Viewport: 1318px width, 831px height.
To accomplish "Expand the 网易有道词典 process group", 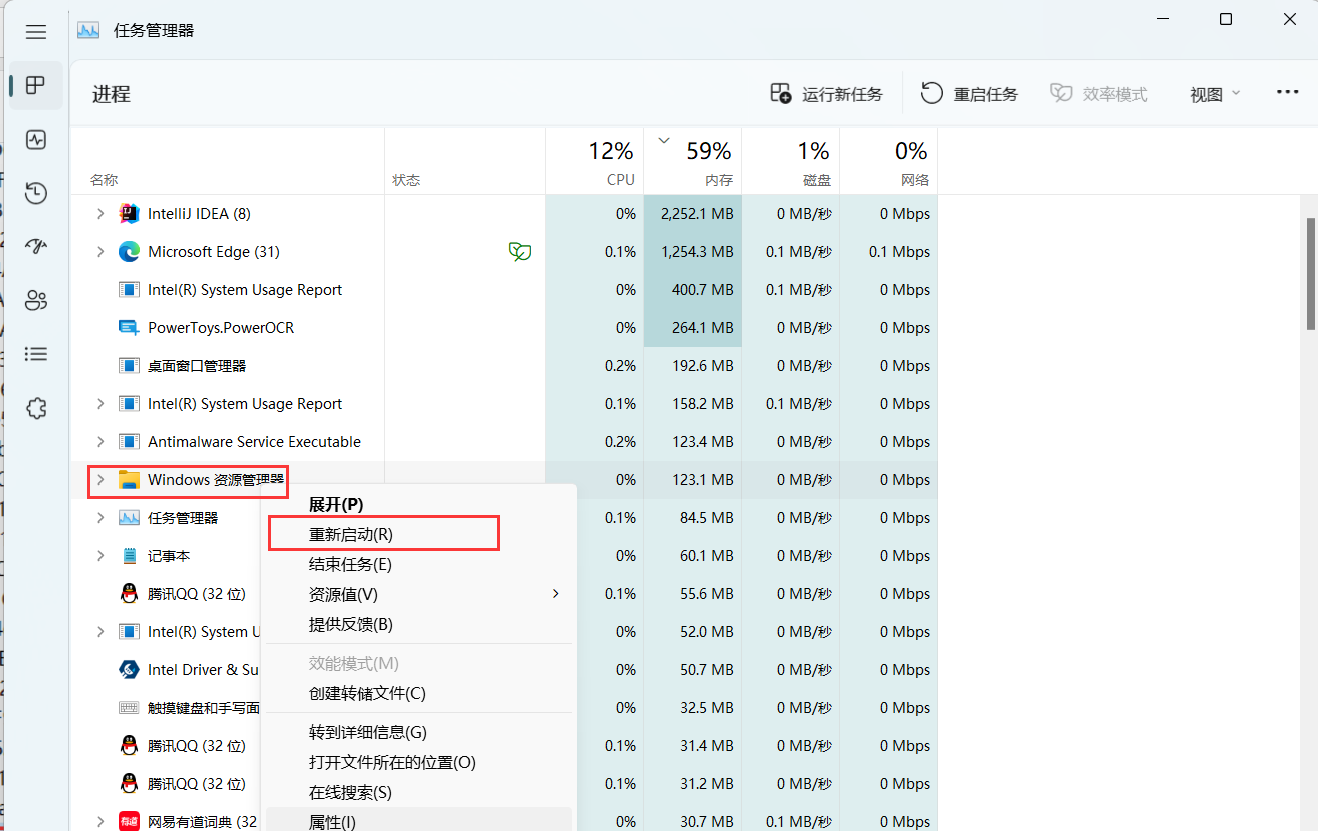I will [100, 822].
